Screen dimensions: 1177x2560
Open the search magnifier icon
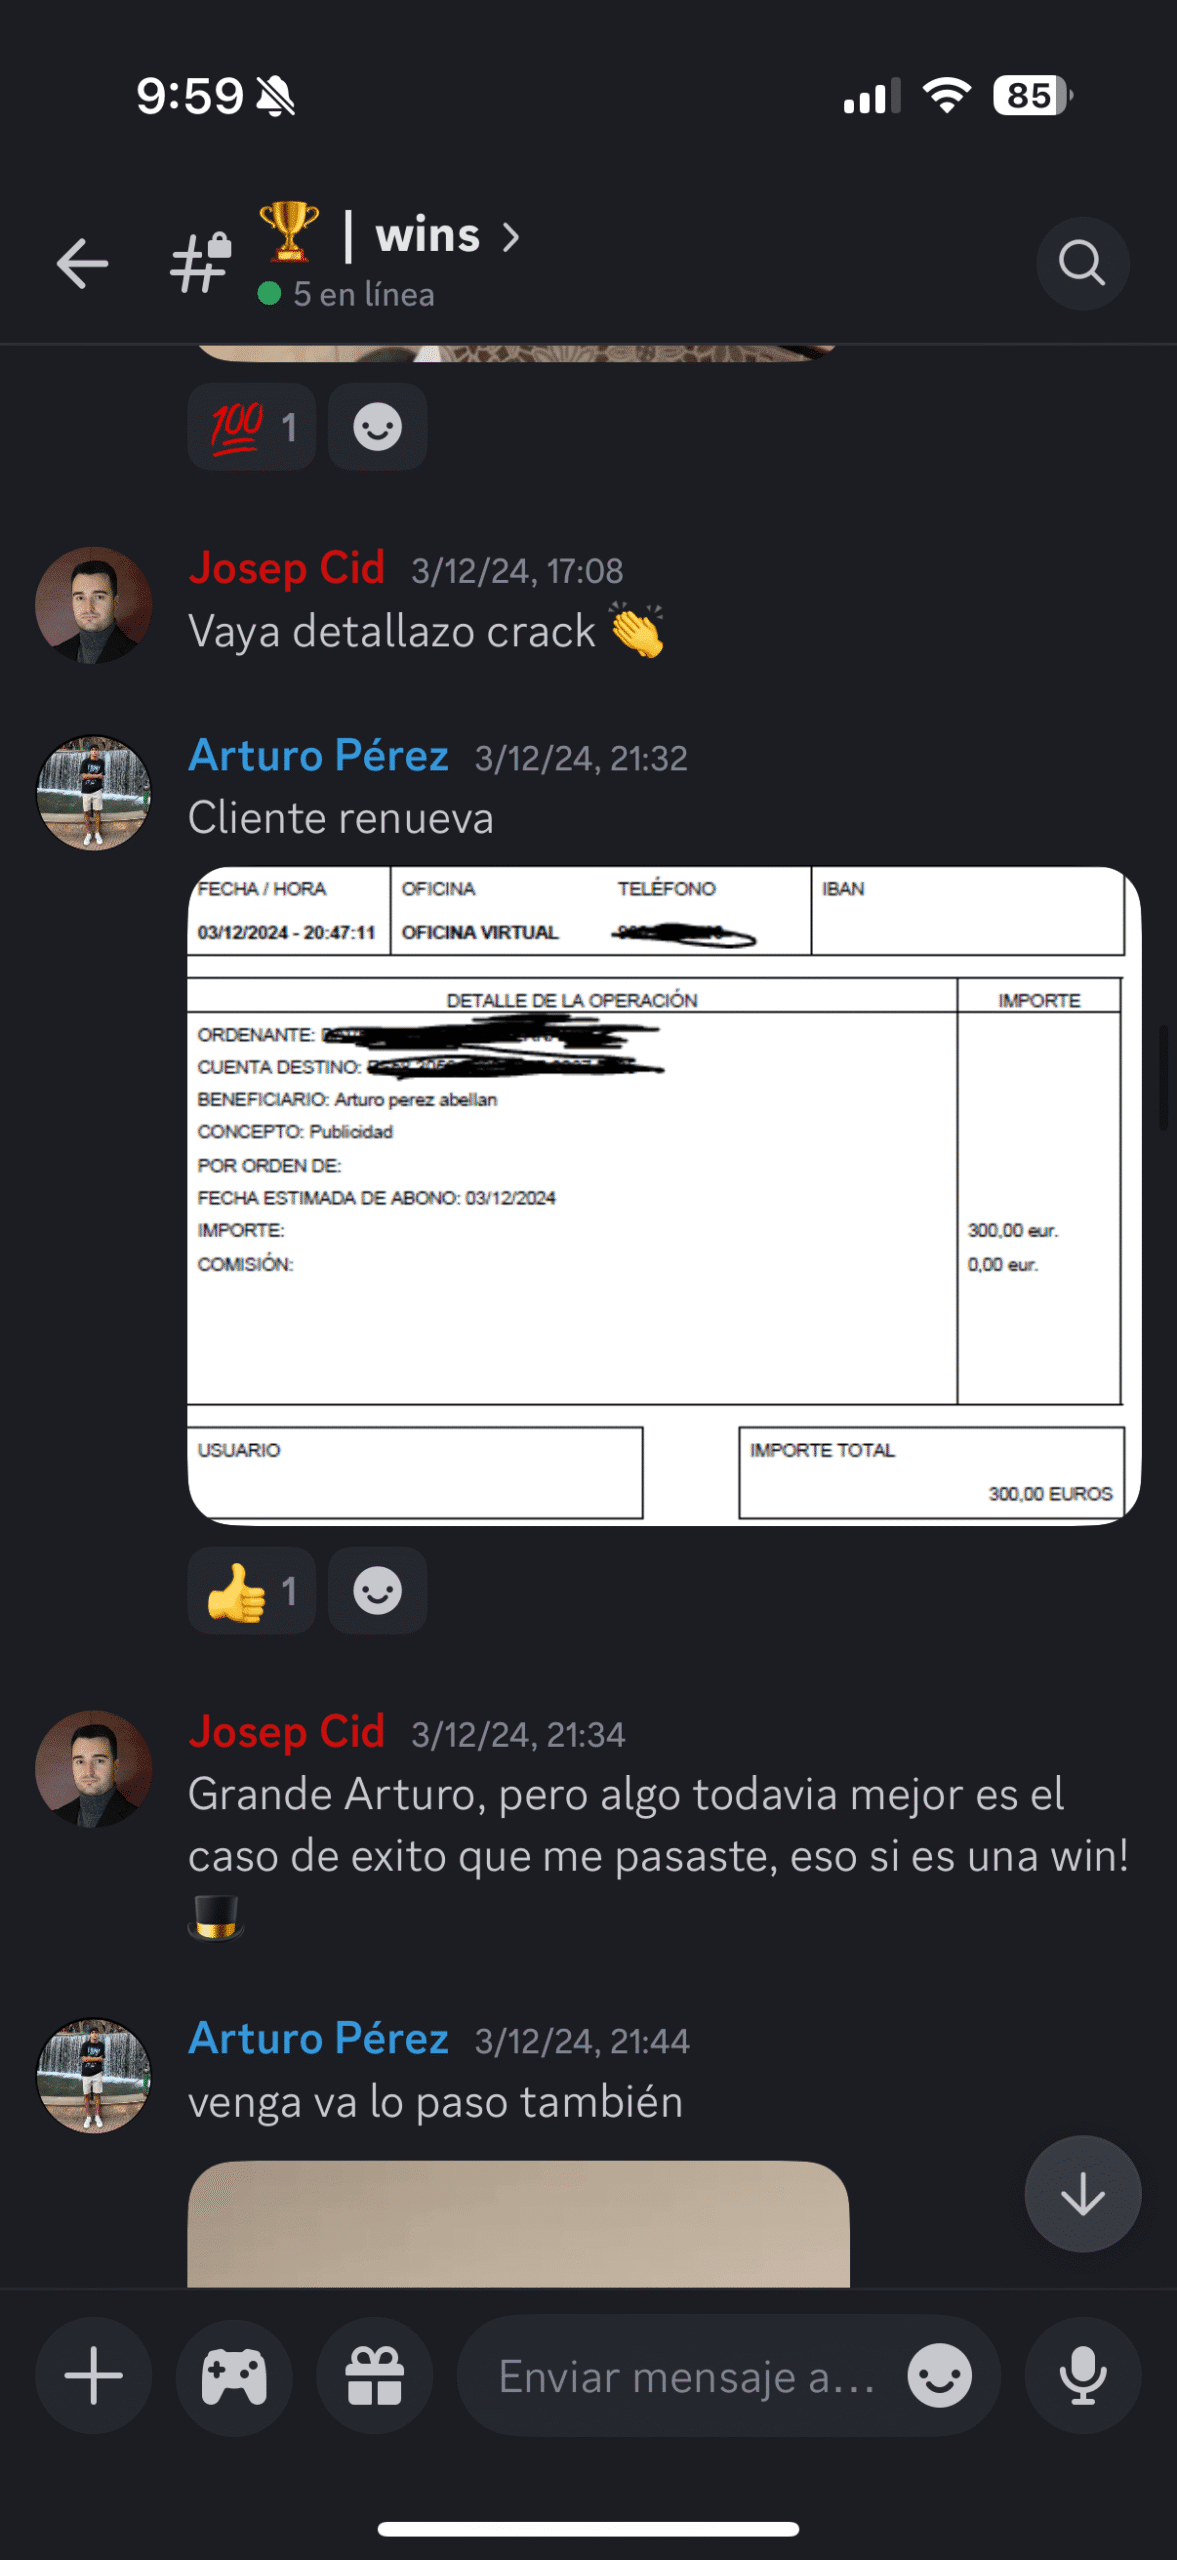tap(1082, 263)
